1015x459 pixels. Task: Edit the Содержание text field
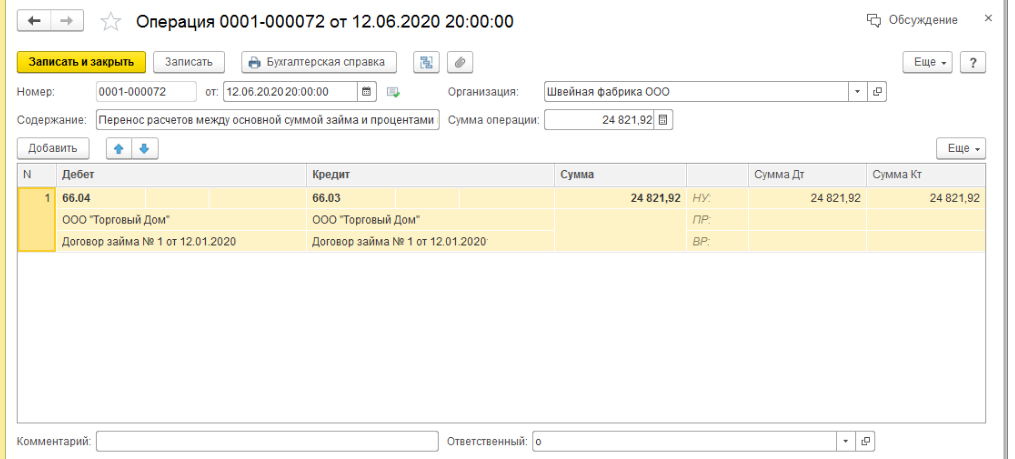coord(267,120)
